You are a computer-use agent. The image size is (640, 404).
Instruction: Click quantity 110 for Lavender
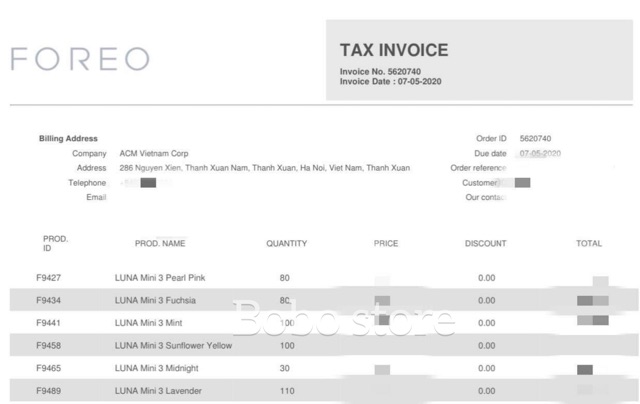click(x=287, y=391)
